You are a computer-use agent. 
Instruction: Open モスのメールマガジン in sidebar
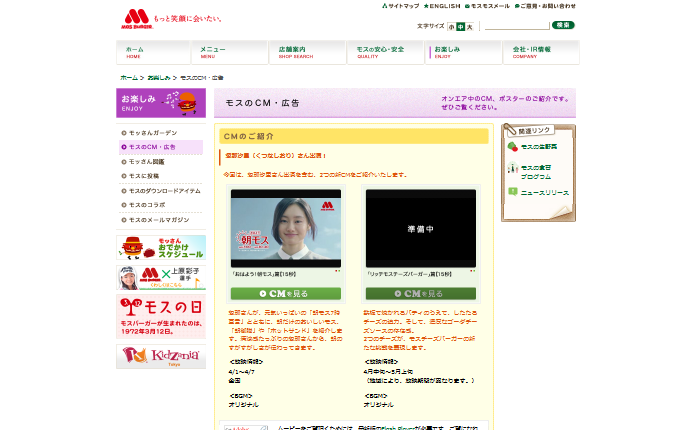tap(159, 220)
